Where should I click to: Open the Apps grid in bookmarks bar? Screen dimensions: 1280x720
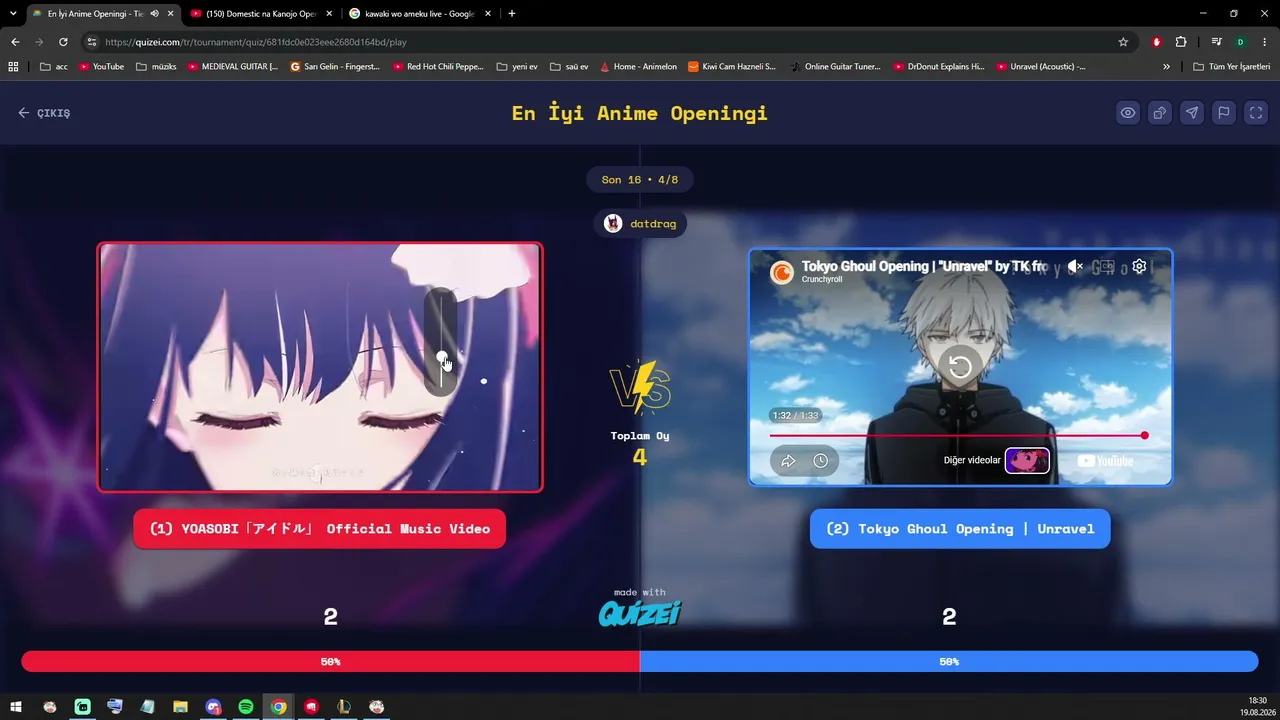(x=13, y=67)
